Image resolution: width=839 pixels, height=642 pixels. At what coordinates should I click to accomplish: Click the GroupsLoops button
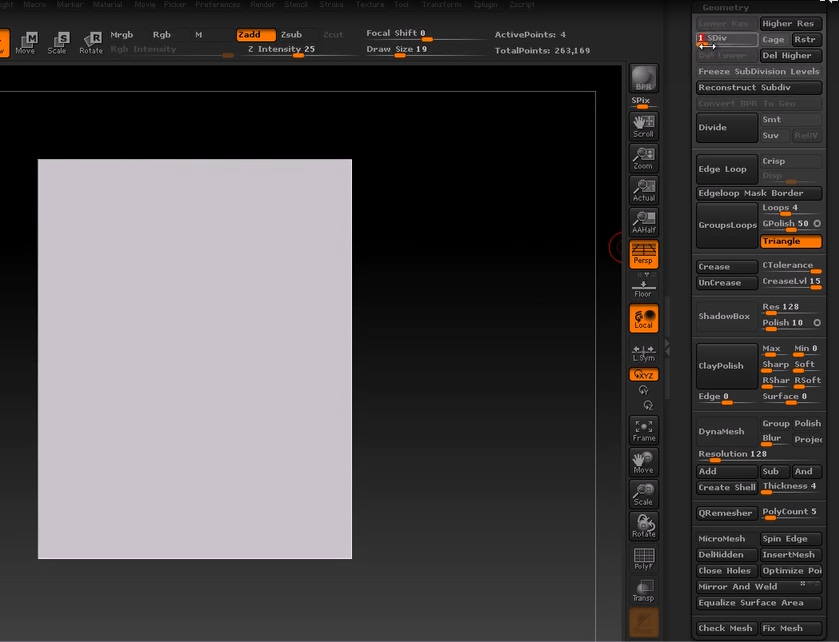tap(727, 225)
